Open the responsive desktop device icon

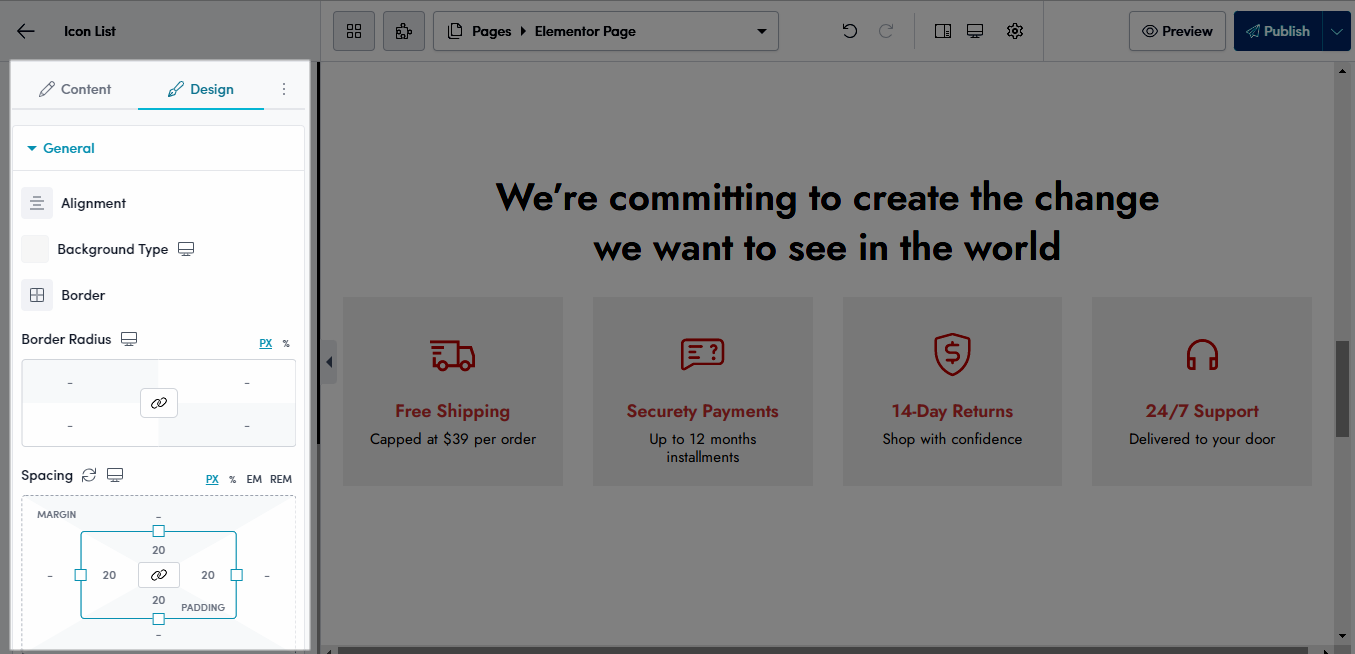click(975, 31)
